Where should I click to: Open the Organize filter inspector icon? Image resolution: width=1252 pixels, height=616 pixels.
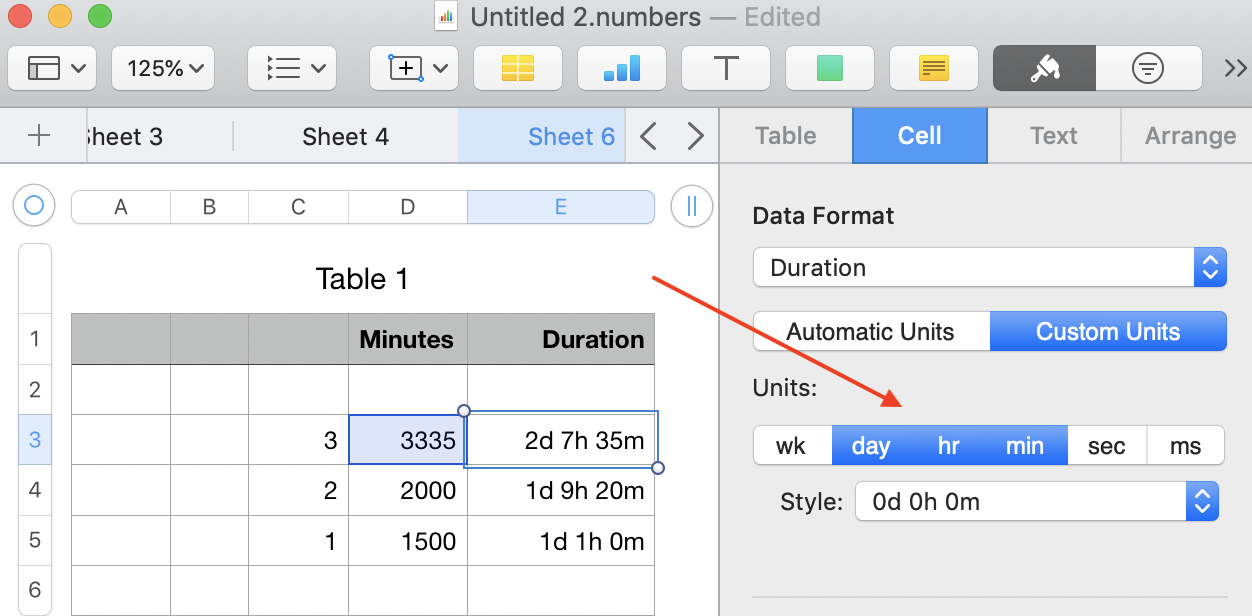click(1147, 68)
